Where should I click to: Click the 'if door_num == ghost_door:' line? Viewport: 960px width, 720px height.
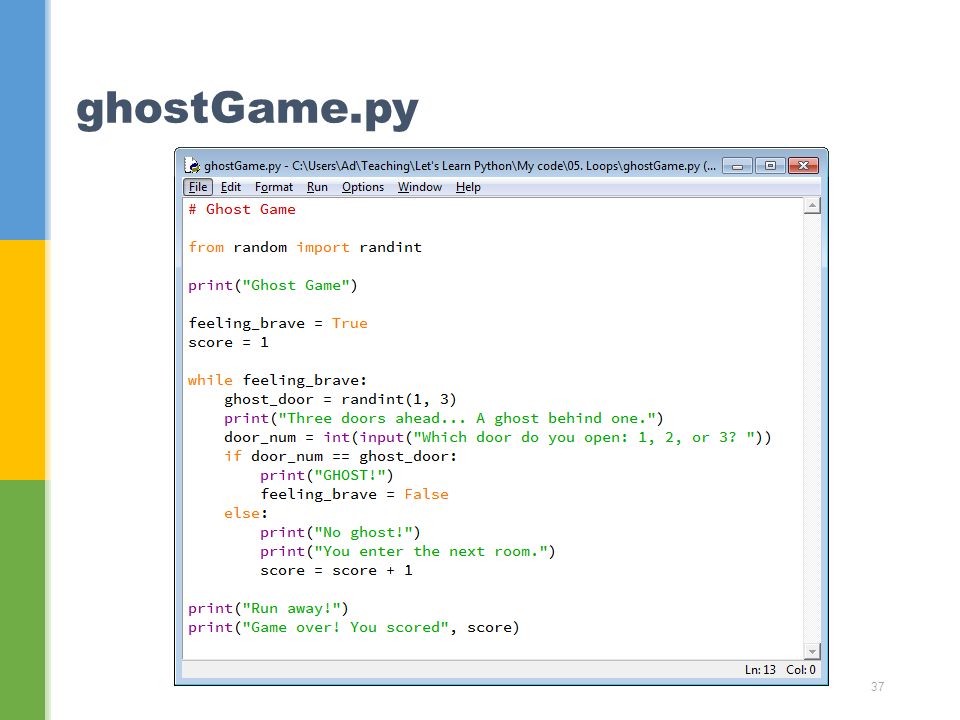pos(340,456)
